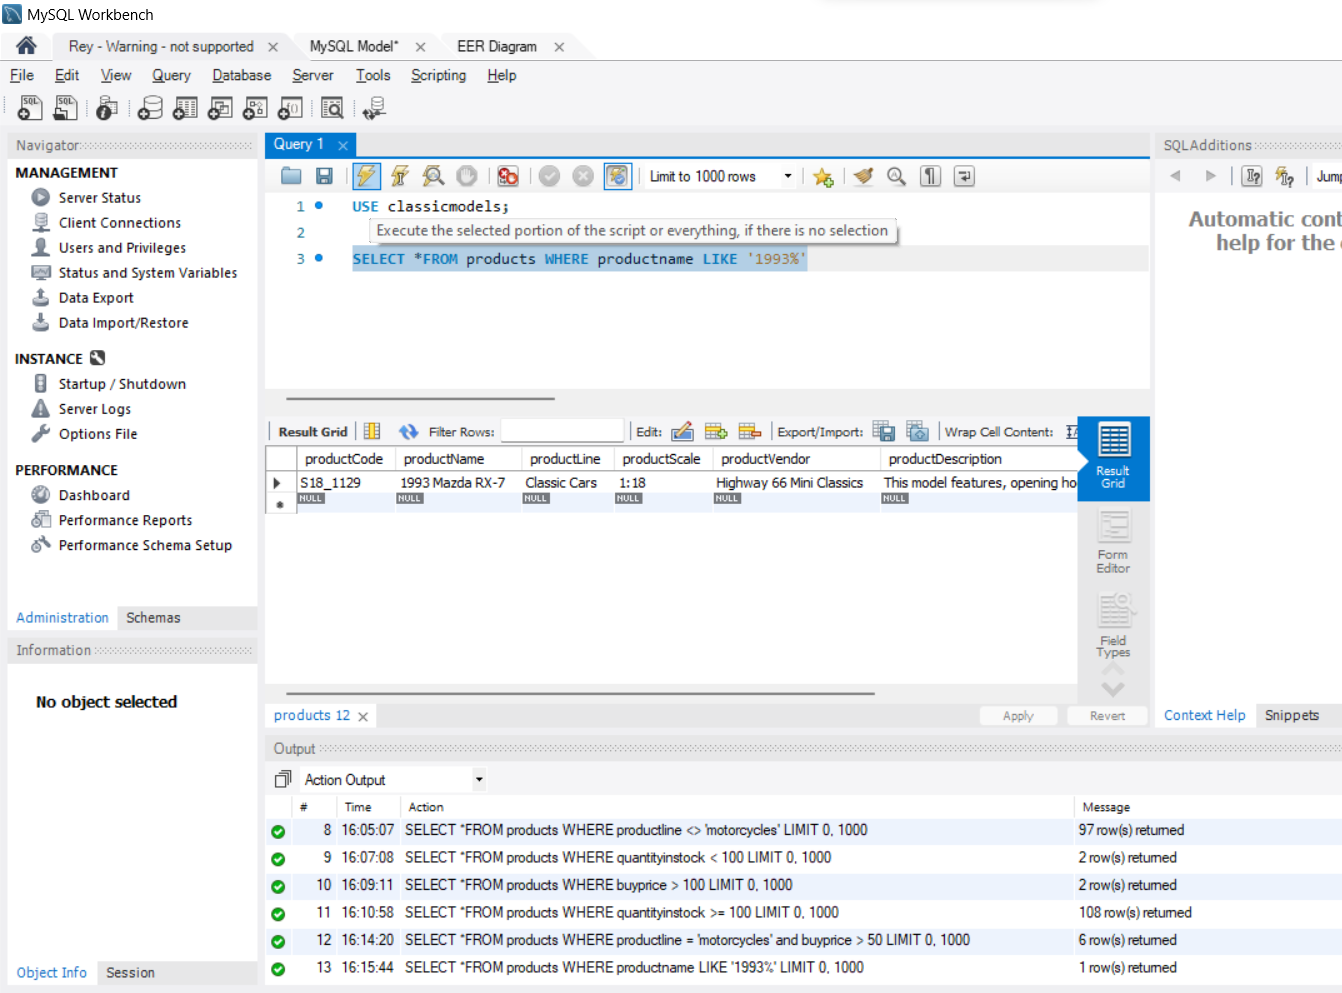Rollback the current transaction

click(x=583, y=176)
